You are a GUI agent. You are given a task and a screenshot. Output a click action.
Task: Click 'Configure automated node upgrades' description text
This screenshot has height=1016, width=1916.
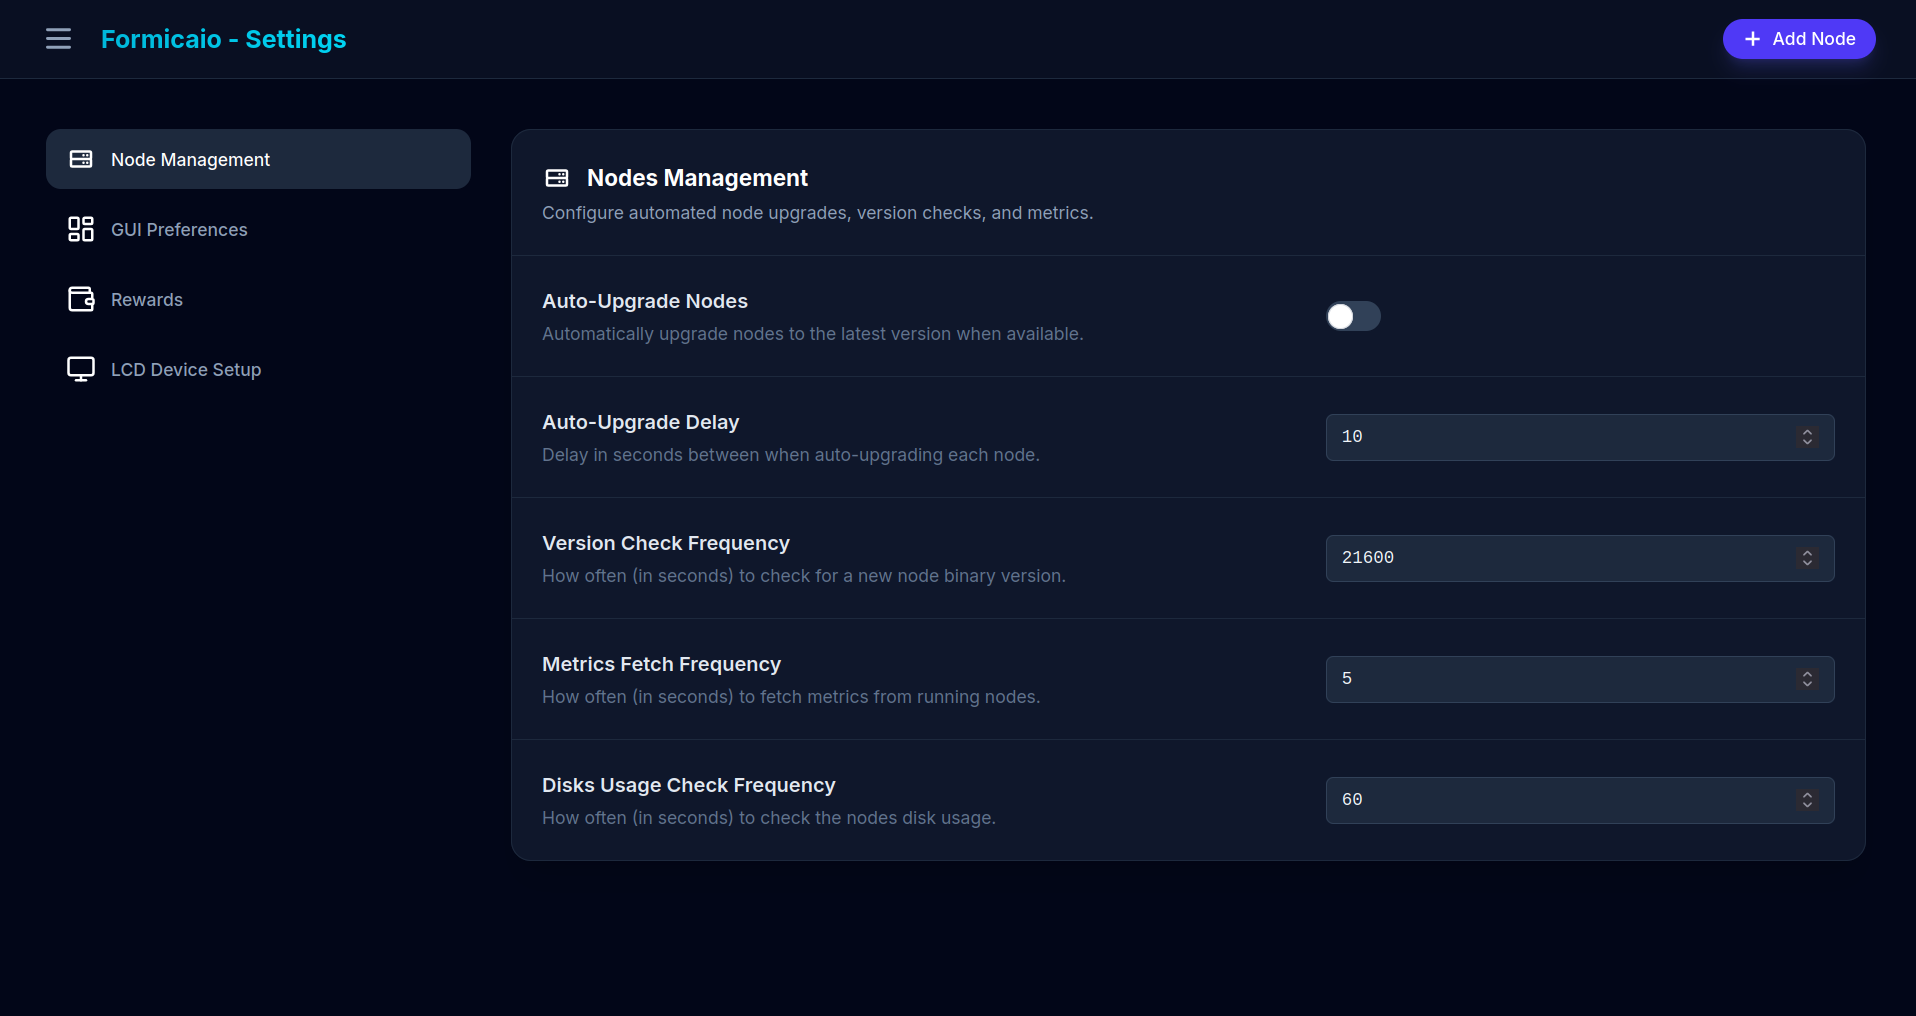point(817,213)
